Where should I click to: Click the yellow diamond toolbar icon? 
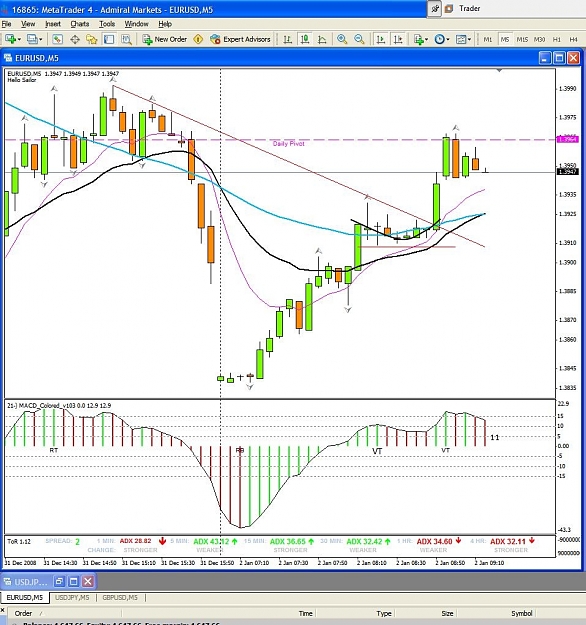[x=198, y=39]
